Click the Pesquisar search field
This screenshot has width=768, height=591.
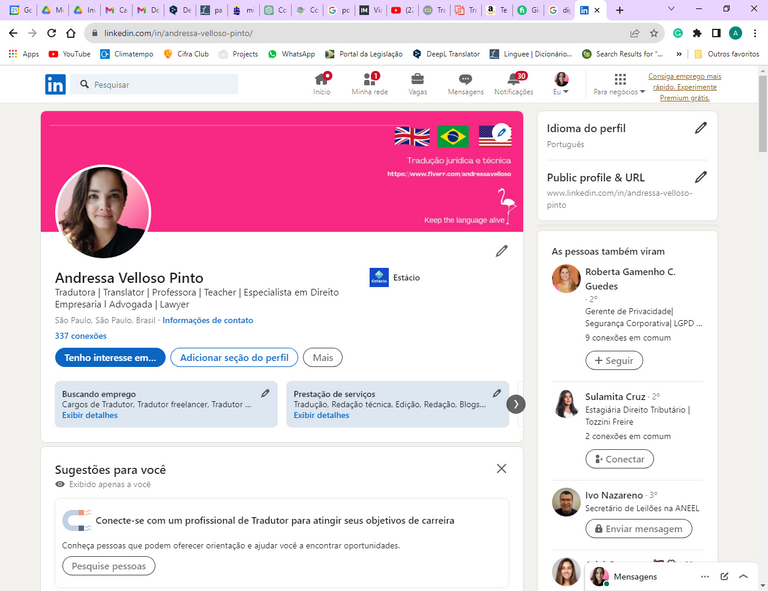pyautogui.click(x=160, y=85)
